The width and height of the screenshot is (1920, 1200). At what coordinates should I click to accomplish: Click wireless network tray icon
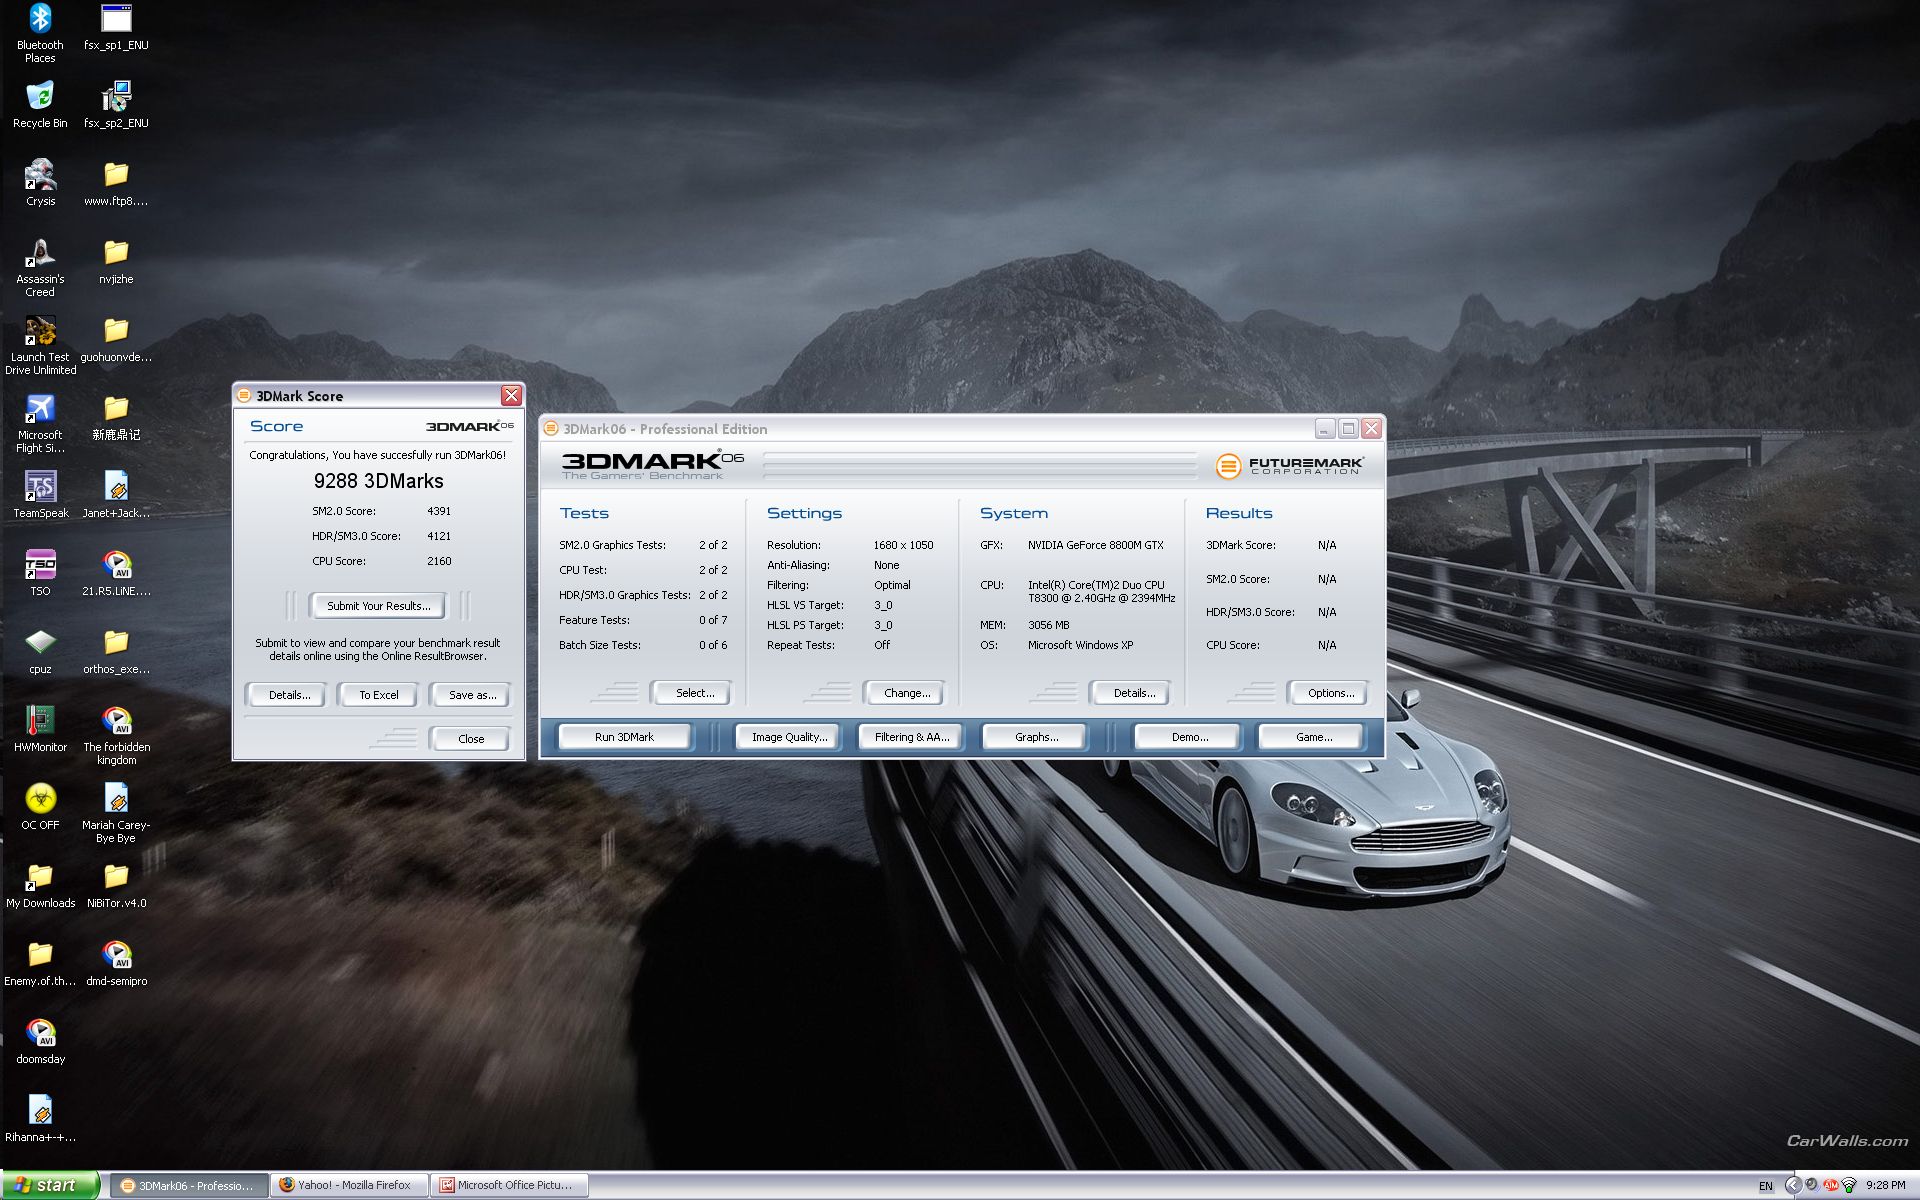1849,1186
